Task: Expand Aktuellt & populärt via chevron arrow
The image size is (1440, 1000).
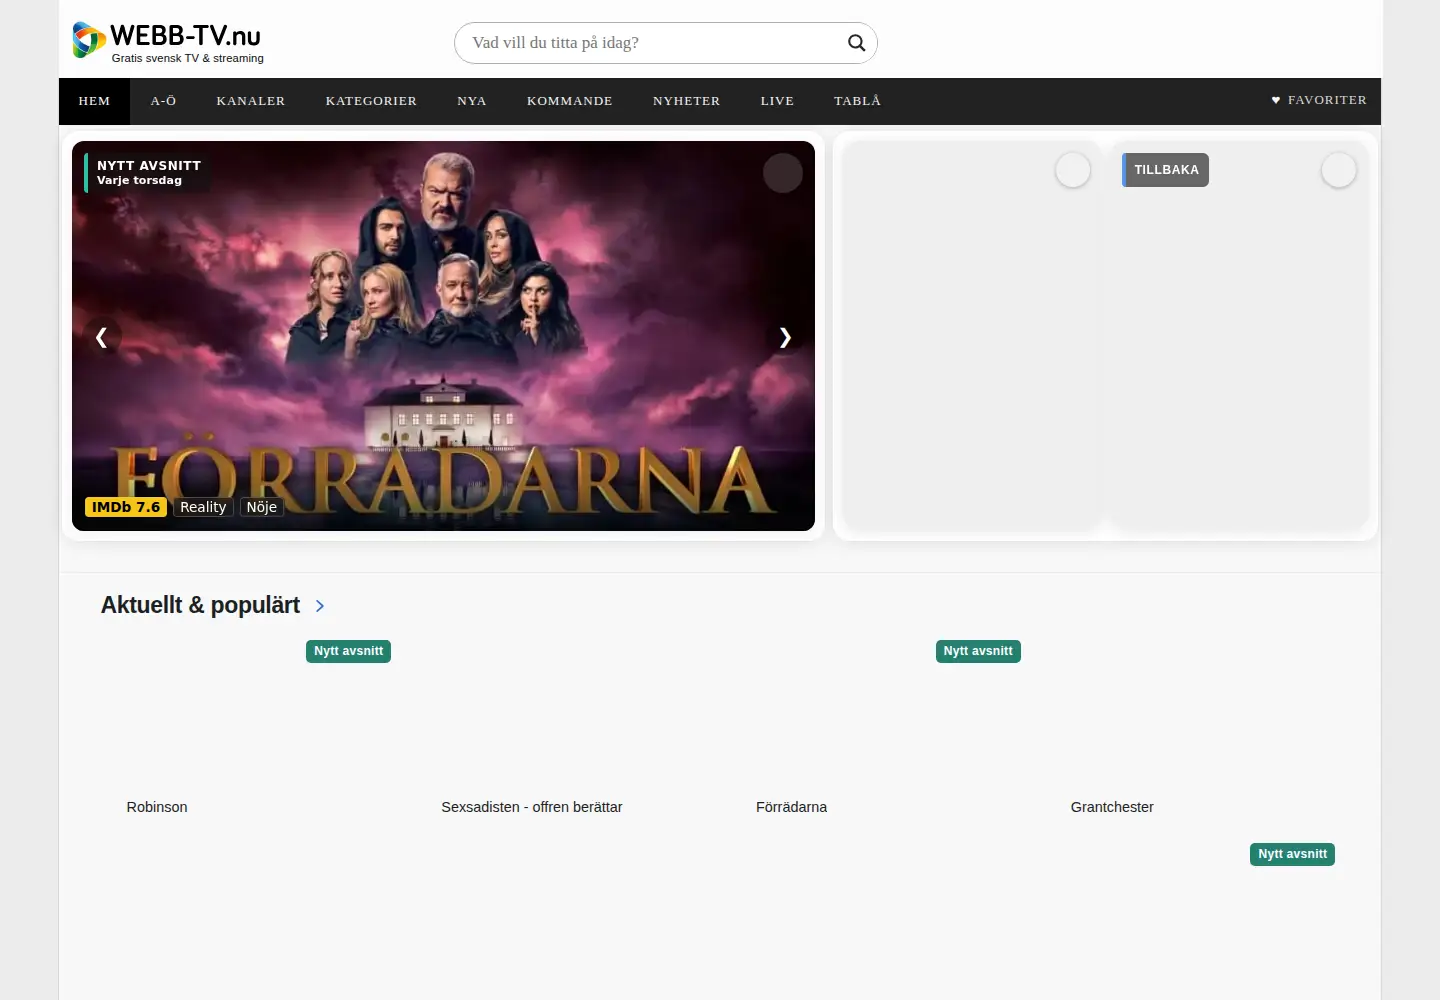Action: [x=320, y=606]
